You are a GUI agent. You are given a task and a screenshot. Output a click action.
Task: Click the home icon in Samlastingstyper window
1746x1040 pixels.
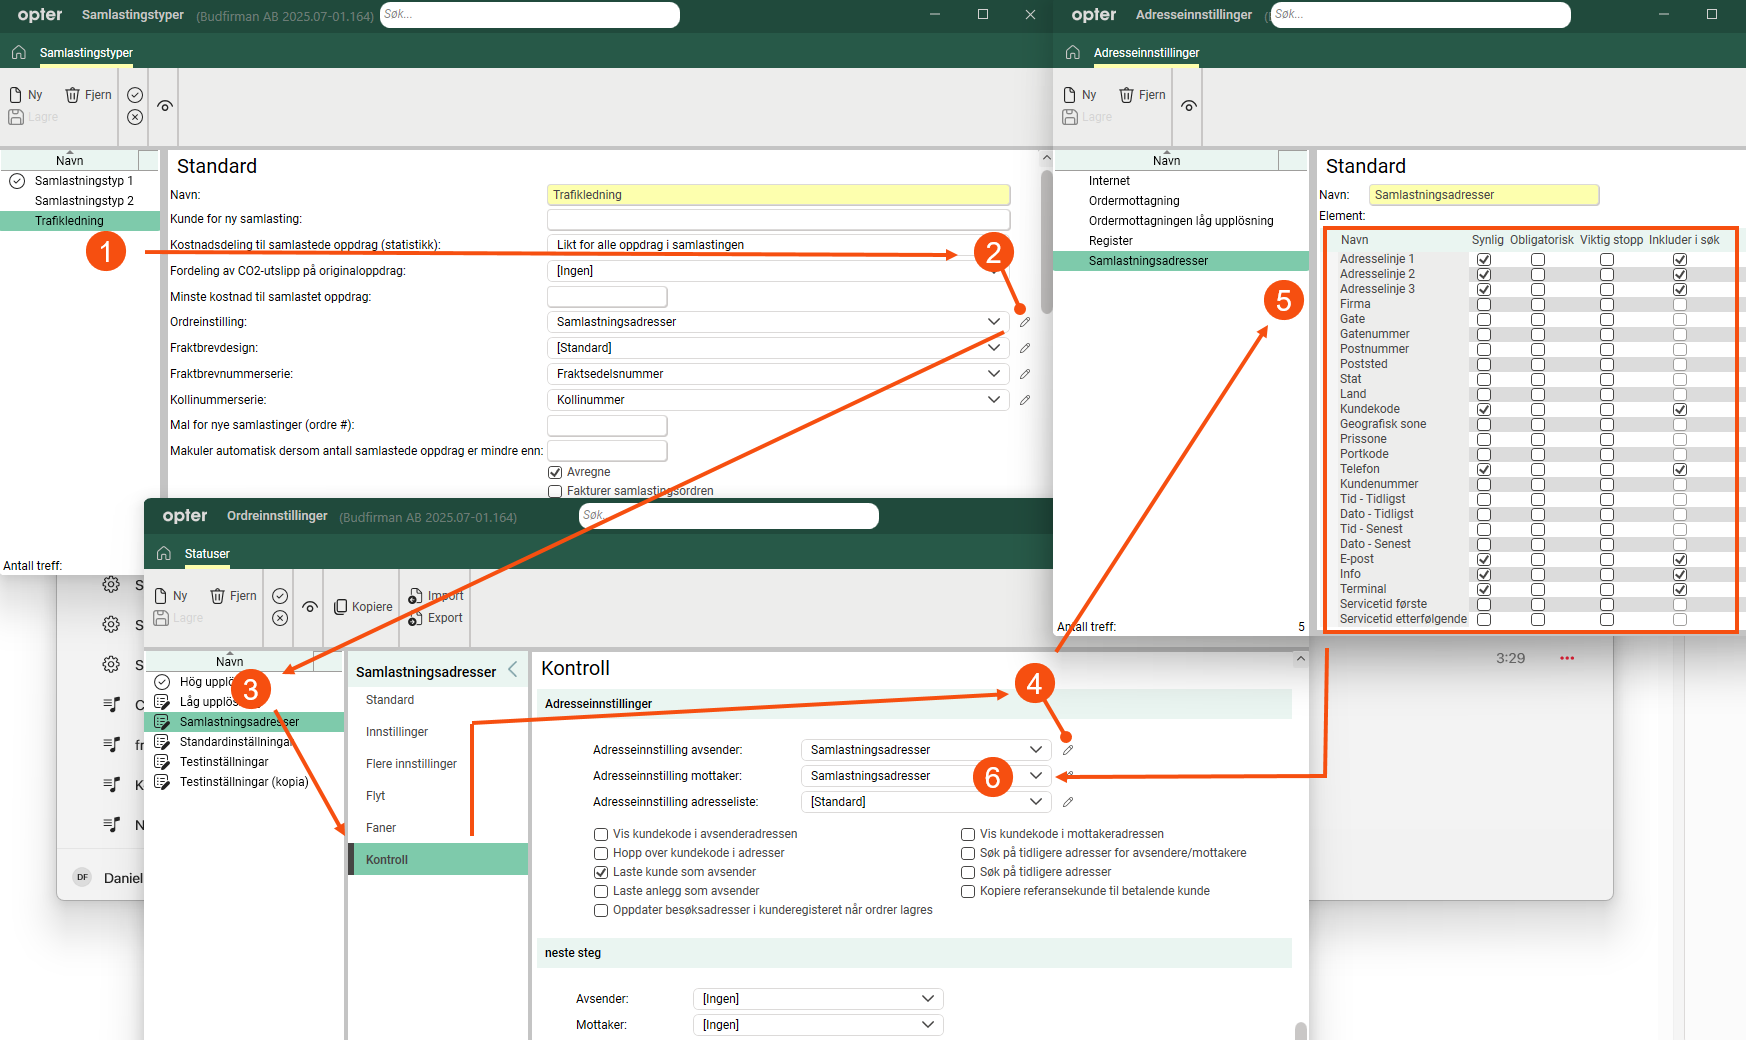[19, 53]
